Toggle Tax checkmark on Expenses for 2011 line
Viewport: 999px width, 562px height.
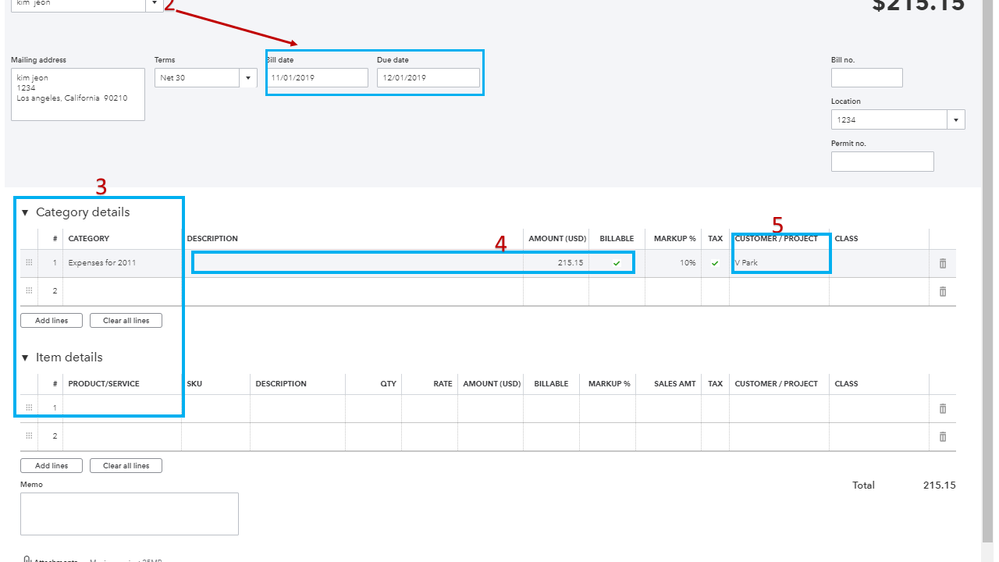point(715,263)
